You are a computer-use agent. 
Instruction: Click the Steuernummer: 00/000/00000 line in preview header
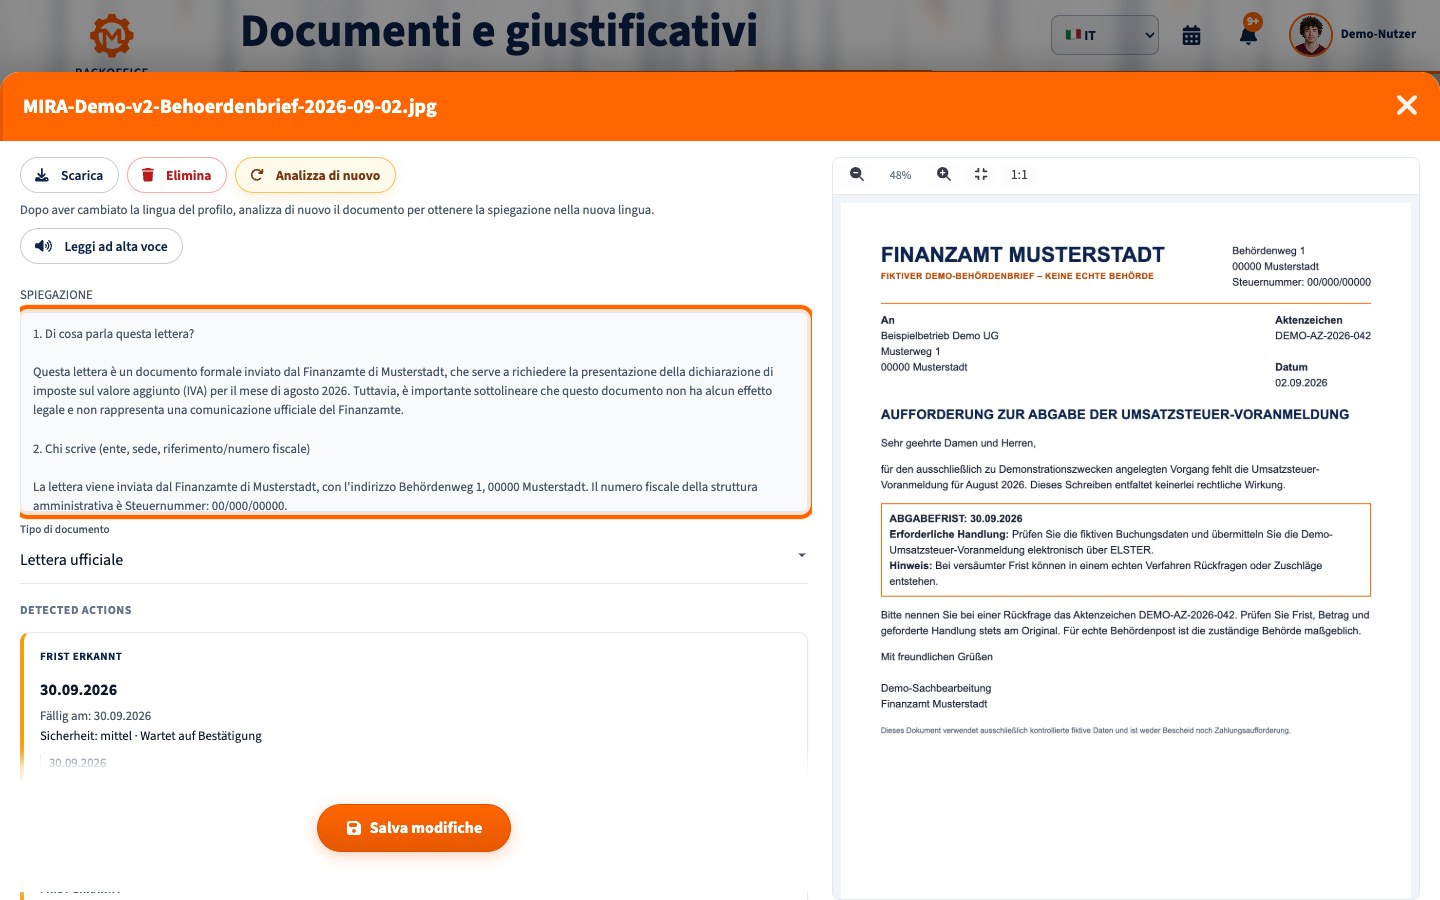point(1301,282)
